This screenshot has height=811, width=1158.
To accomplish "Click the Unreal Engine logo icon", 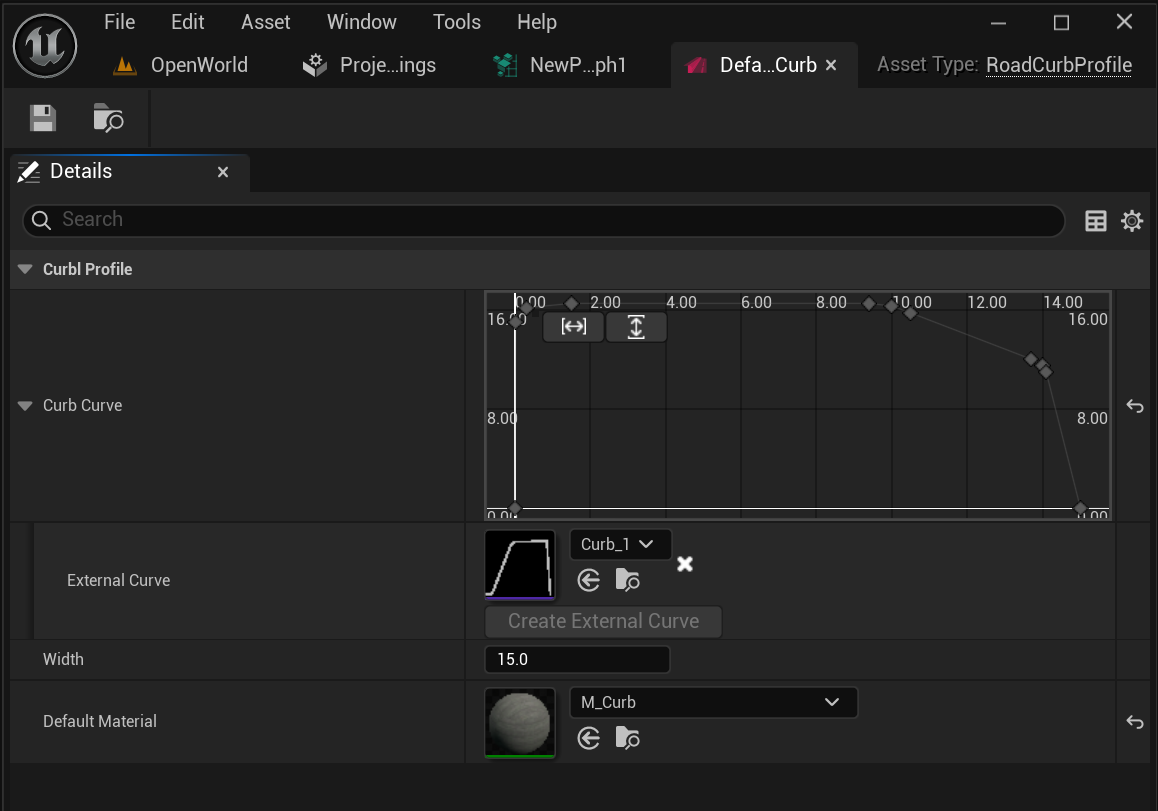I will (x=45, y=46).
